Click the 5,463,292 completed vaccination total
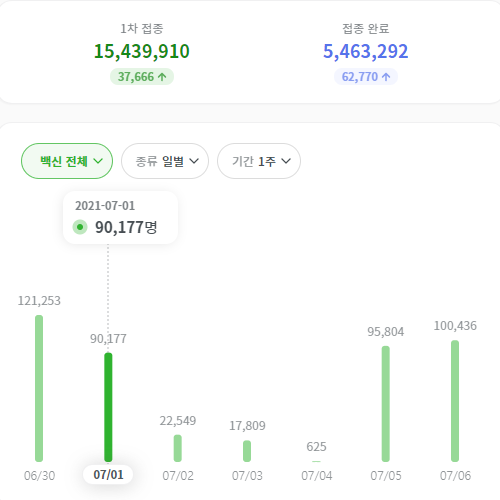 (x=366, y=52)
